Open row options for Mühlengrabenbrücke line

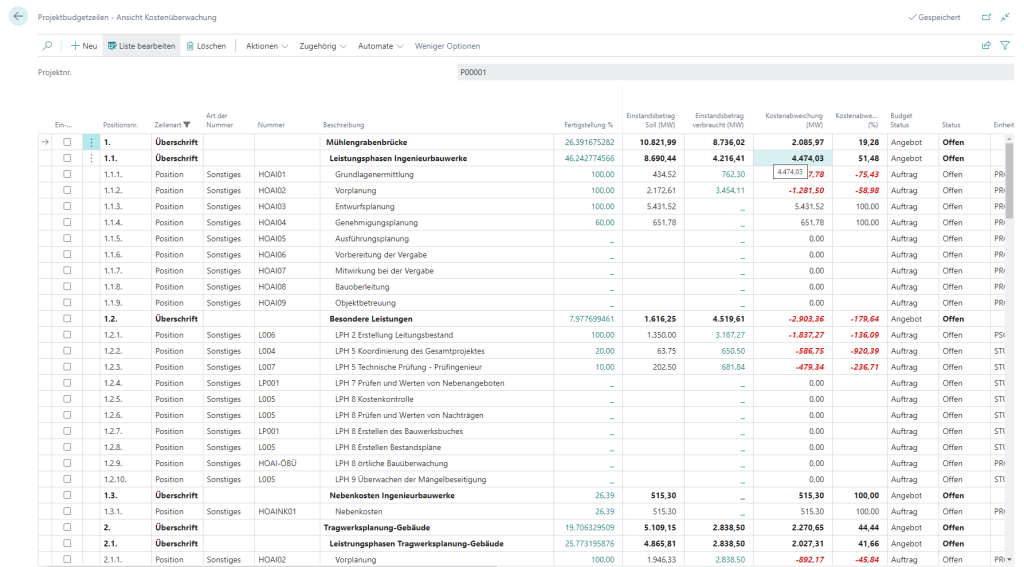(91, 142)
